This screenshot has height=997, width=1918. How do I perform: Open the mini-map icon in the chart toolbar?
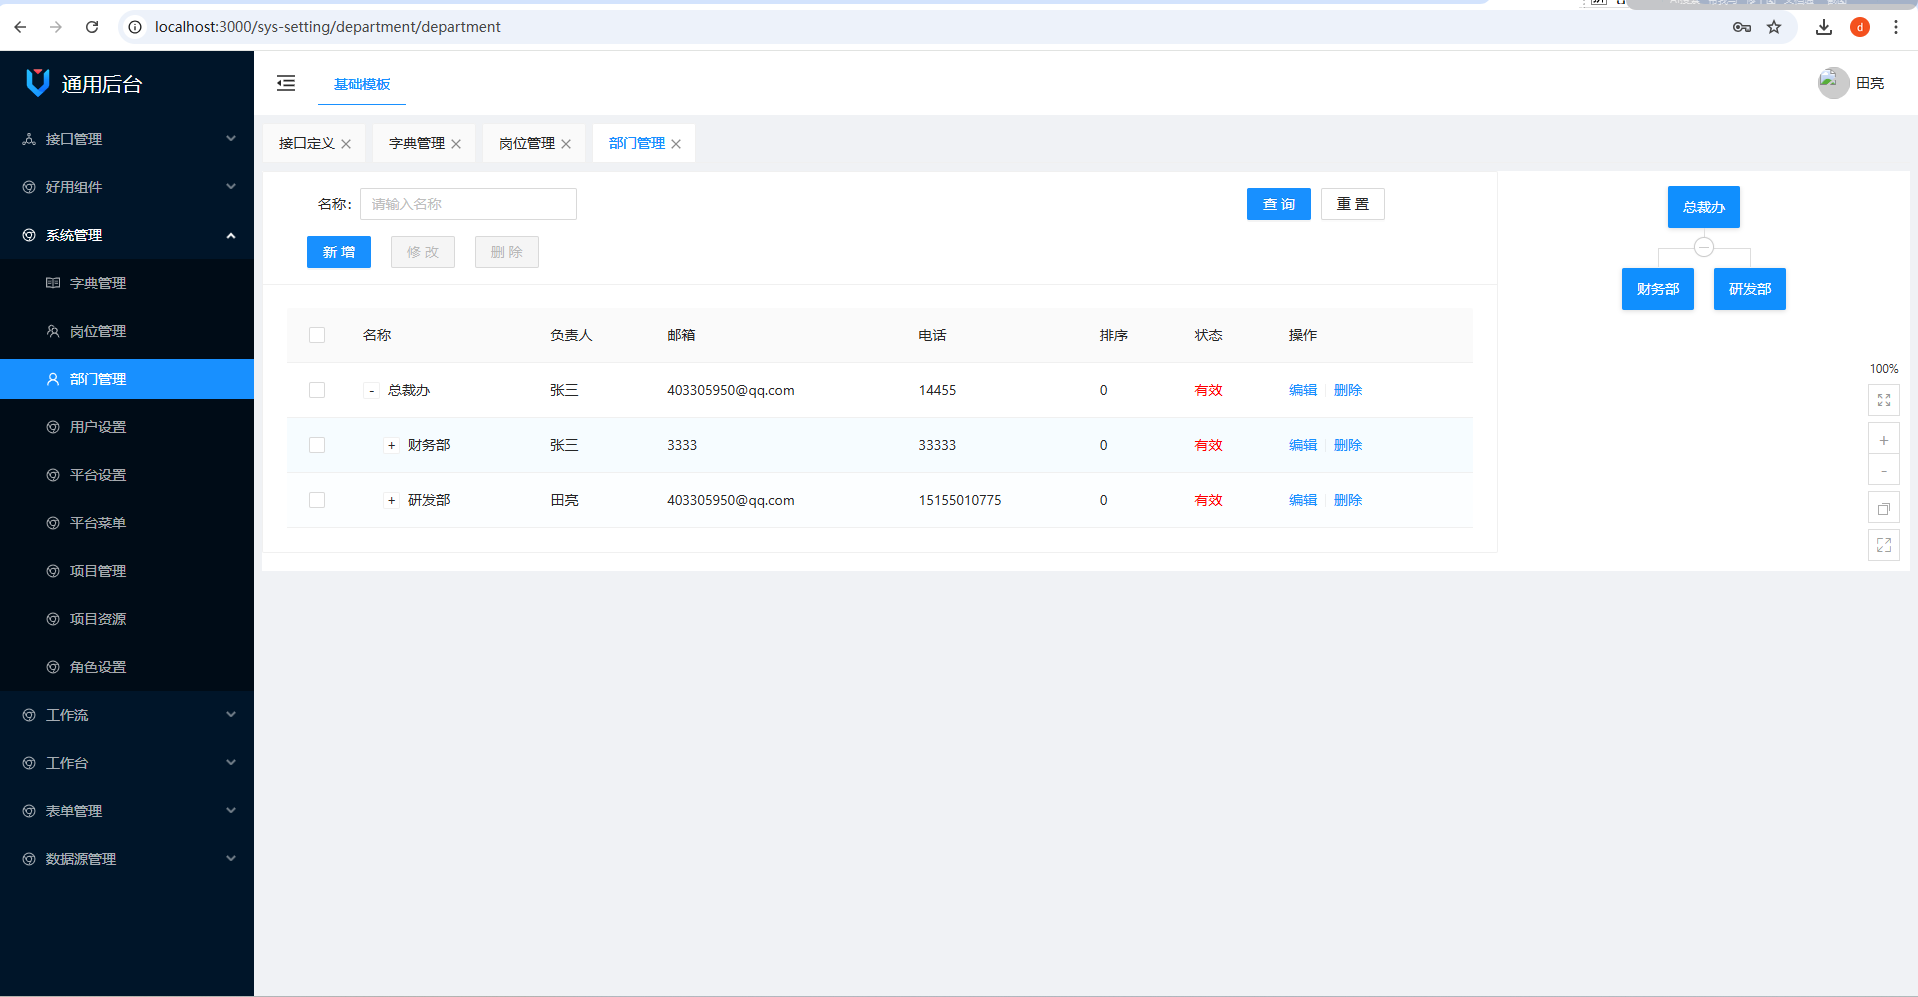(1884, 507)
